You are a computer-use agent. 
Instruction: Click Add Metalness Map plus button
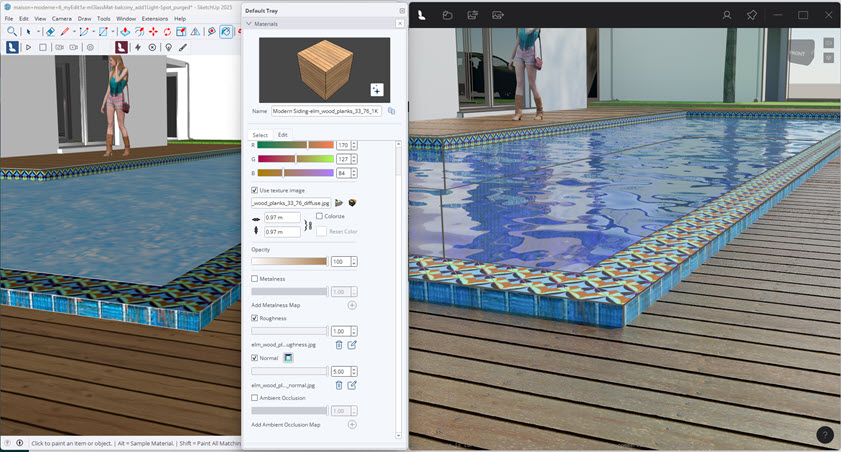352,305
